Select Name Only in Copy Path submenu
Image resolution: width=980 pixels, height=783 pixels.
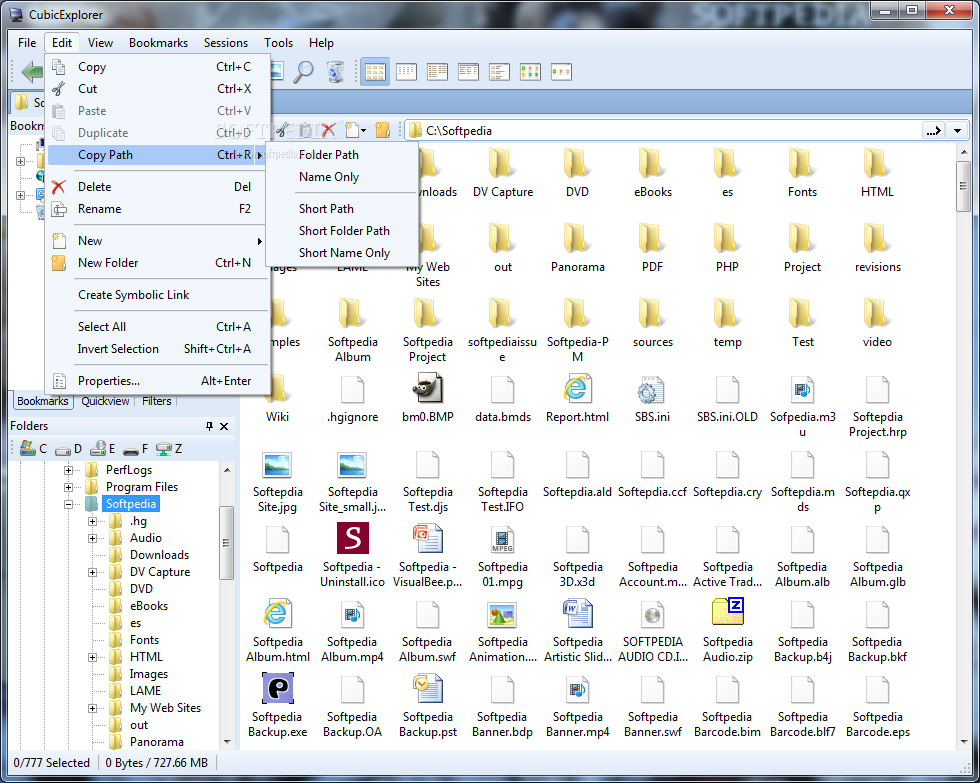pyautogui.click(x=342, y=177)
